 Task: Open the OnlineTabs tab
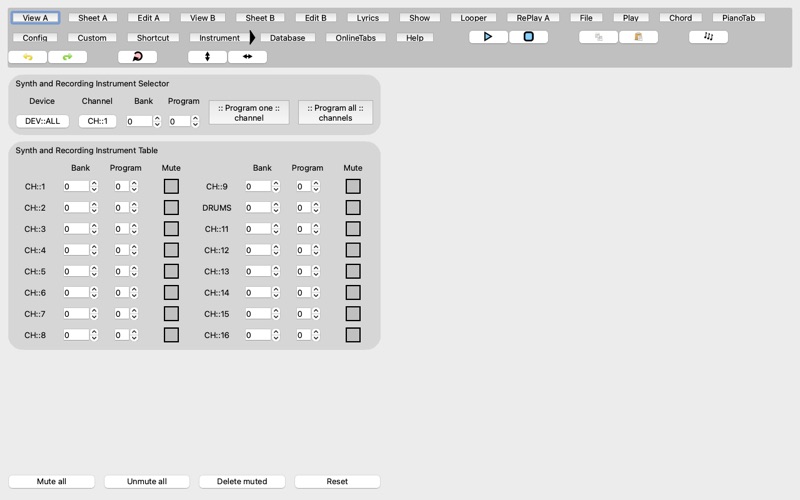(356, 38)
